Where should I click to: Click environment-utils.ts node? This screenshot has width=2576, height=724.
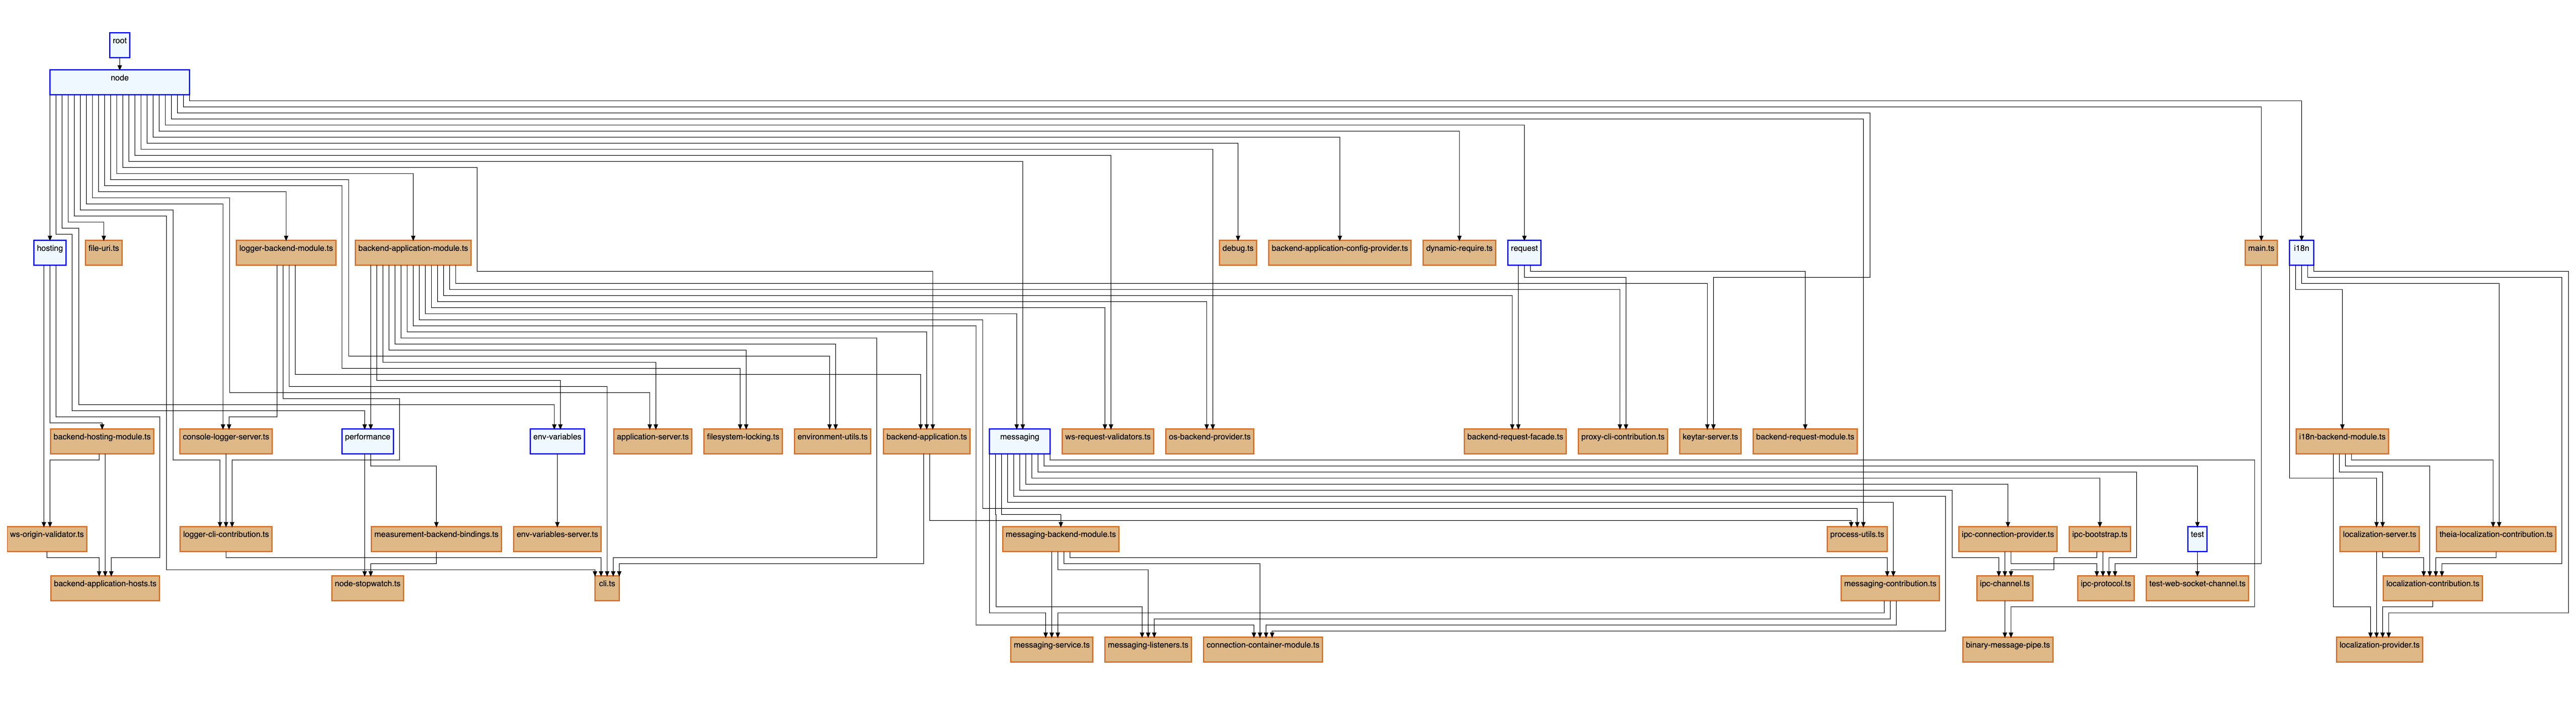click(832, 441)
